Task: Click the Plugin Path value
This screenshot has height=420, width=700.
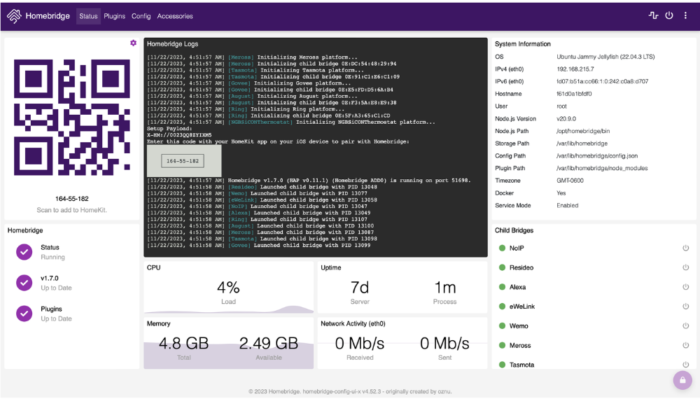Action: (602, 168)
